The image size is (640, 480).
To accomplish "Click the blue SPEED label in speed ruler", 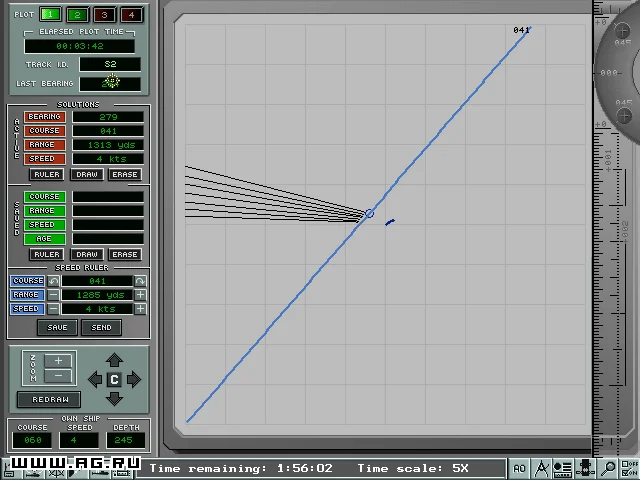I will [27, 309].
